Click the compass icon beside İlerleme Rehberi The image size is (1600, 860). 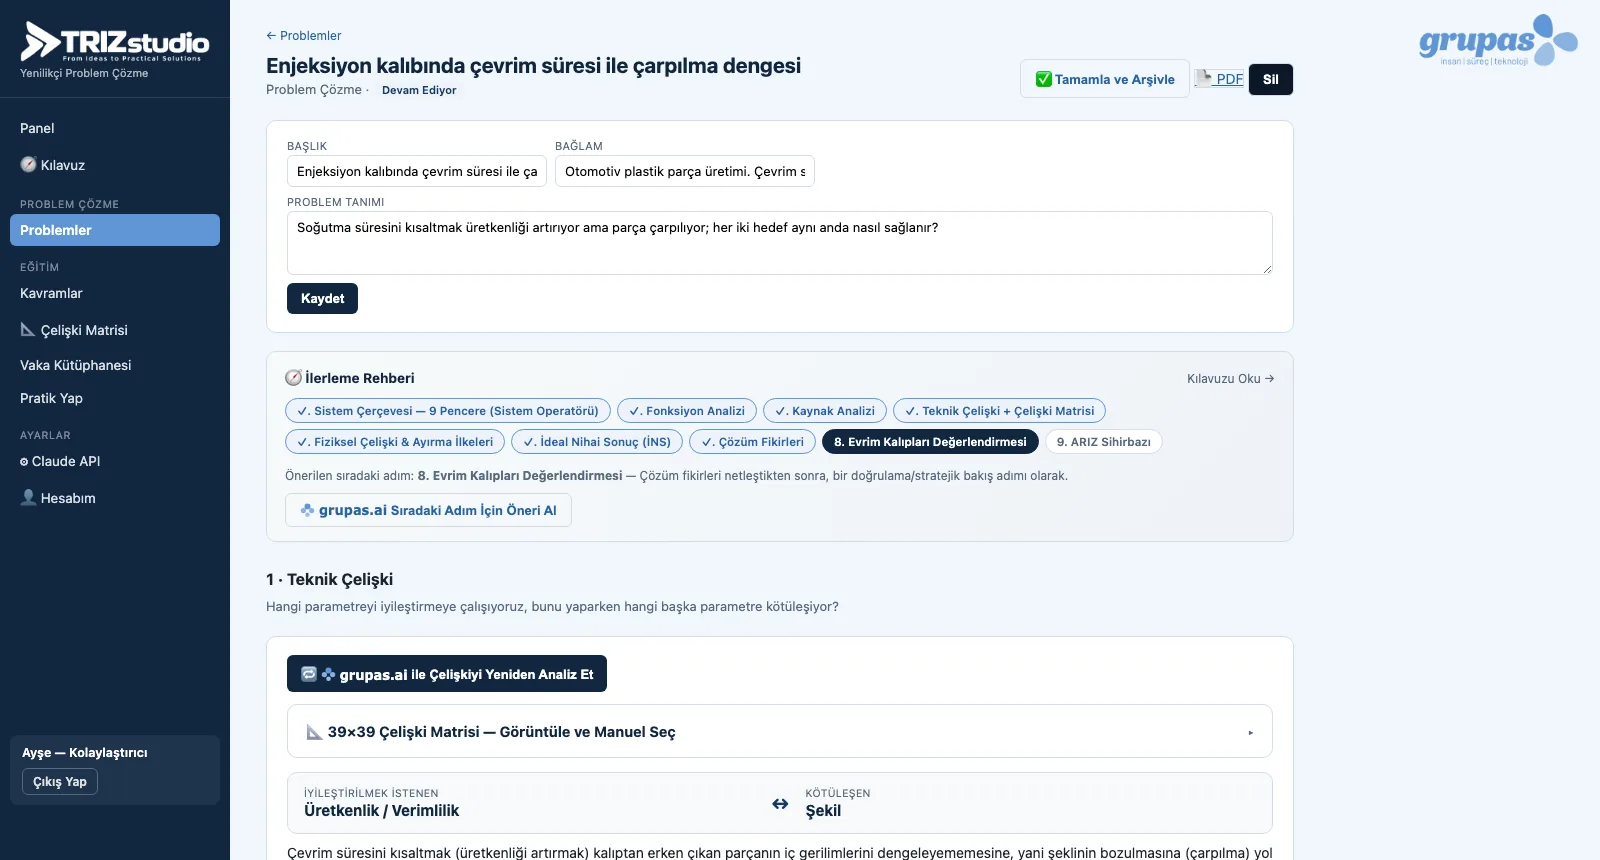coord(293,378)
